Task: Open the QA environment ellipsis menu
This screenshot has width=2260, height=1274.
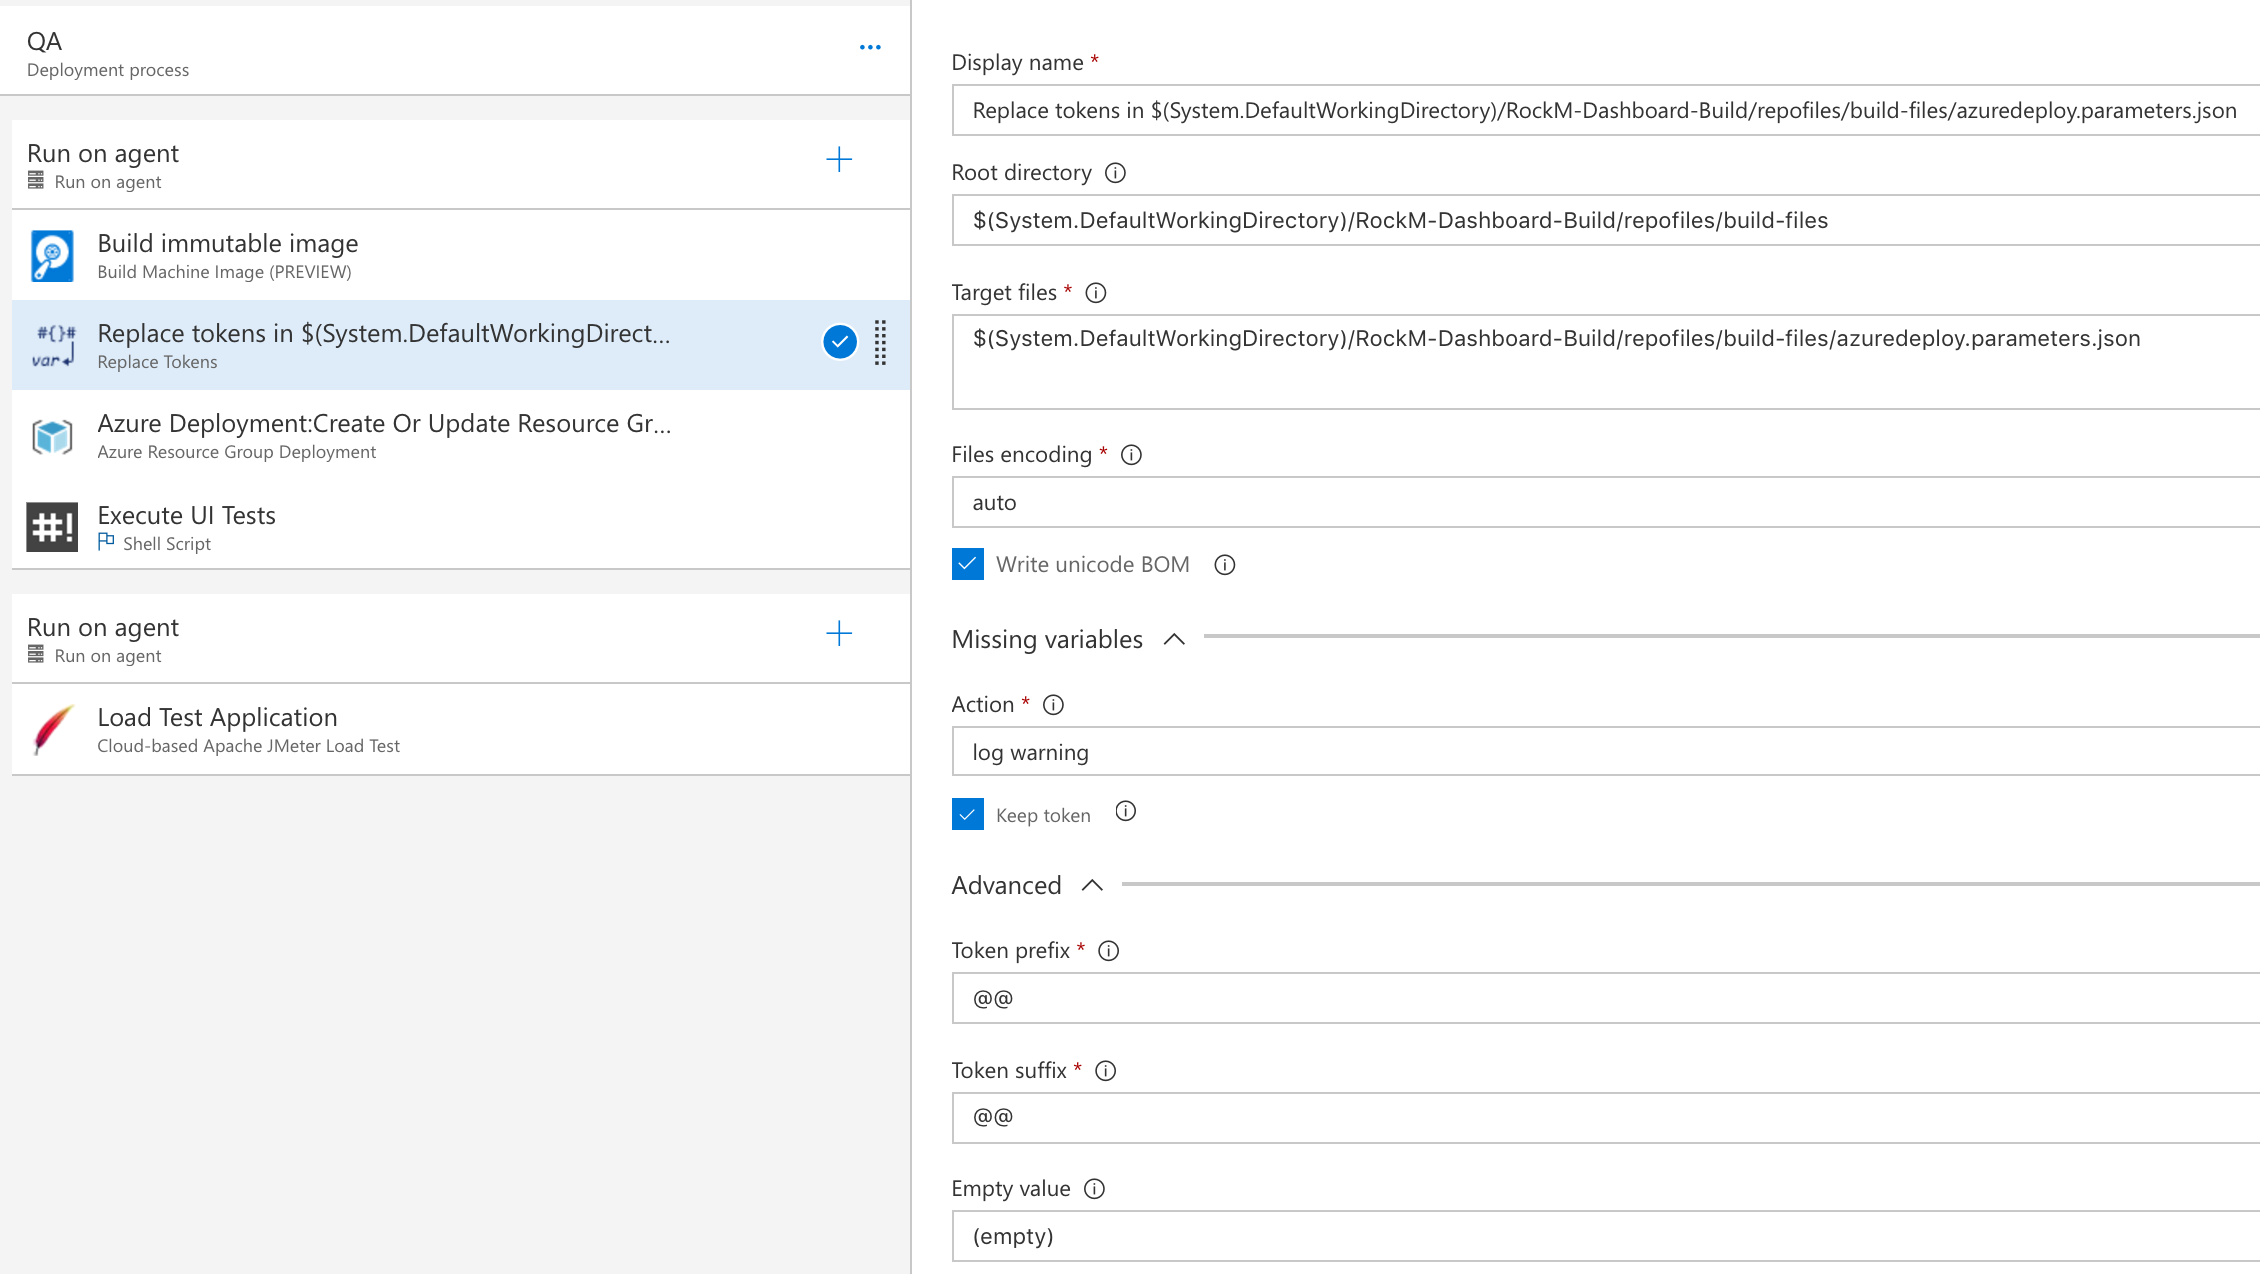Action: [x=870, y=47]
